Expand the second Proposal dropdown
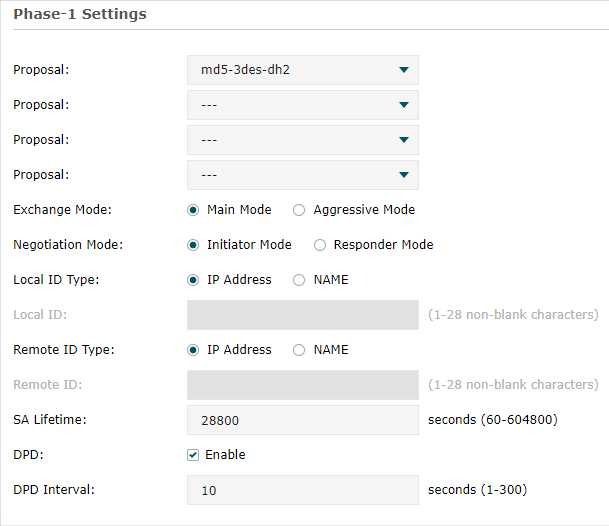609x526 pixels. [x=303, y=105]
